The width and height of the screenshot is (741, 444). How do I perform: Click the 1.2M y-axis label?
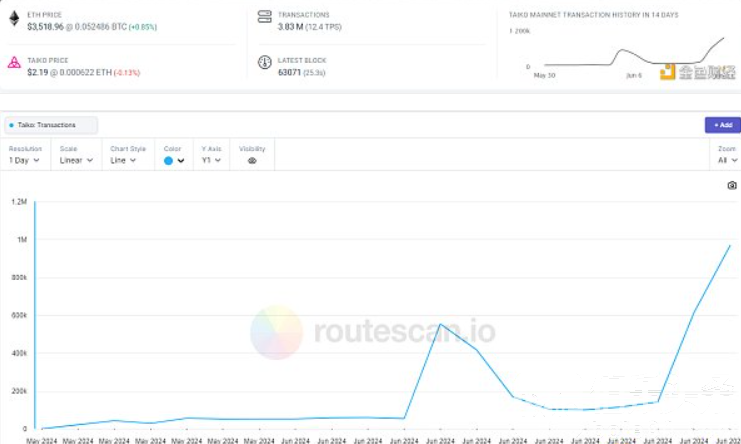pyautogui.click(x=19, y=202)
